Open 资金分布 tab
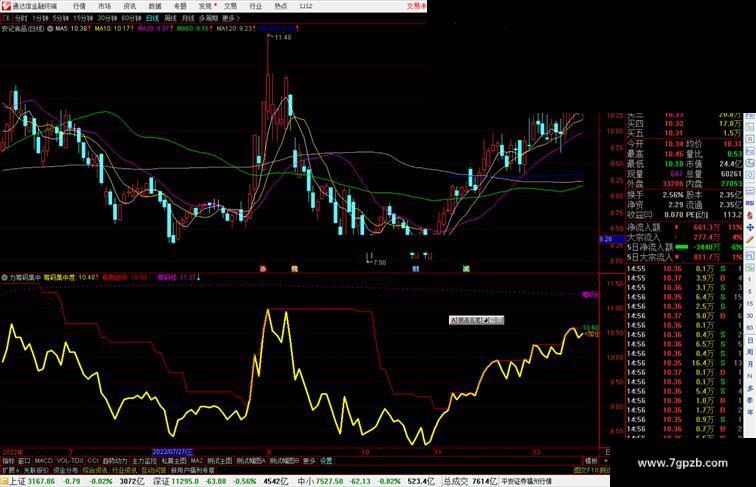This screenshot has height=487, width=756. [65, 470]
